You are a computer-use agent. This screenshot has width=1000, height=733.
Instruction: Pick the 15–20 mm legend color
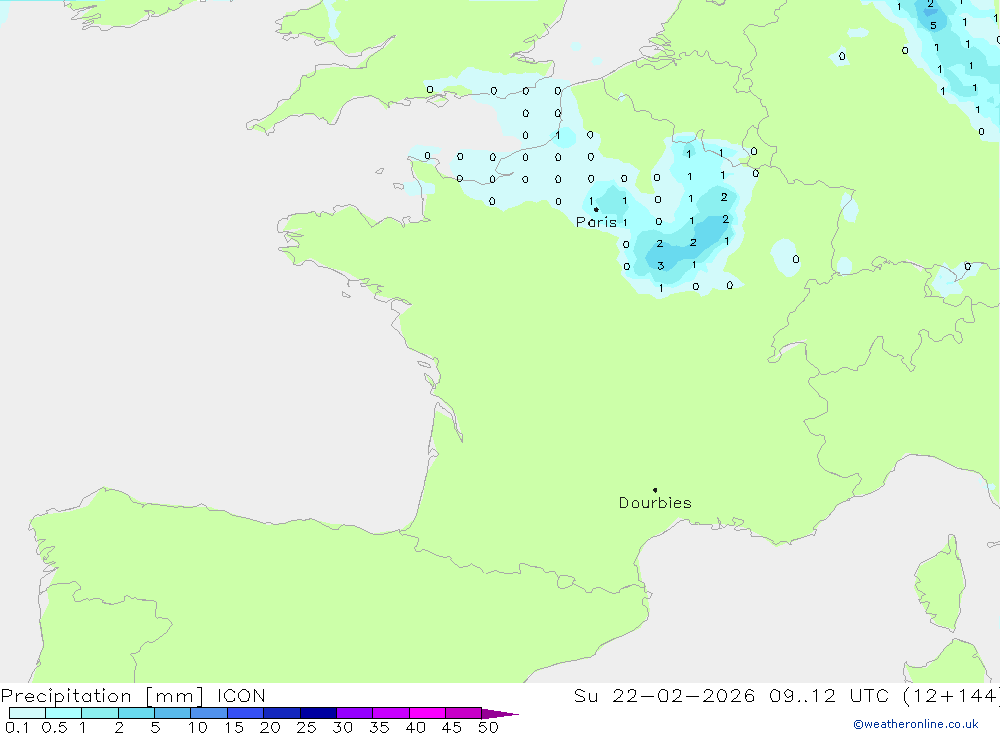246,713
